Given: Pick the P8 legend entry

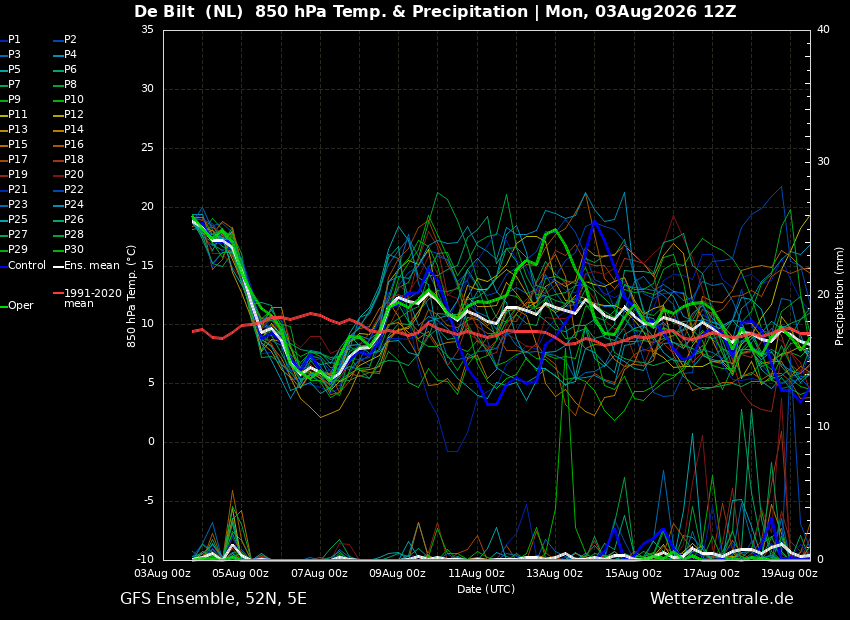Looking at the screenshot, I should coord(70,85).
